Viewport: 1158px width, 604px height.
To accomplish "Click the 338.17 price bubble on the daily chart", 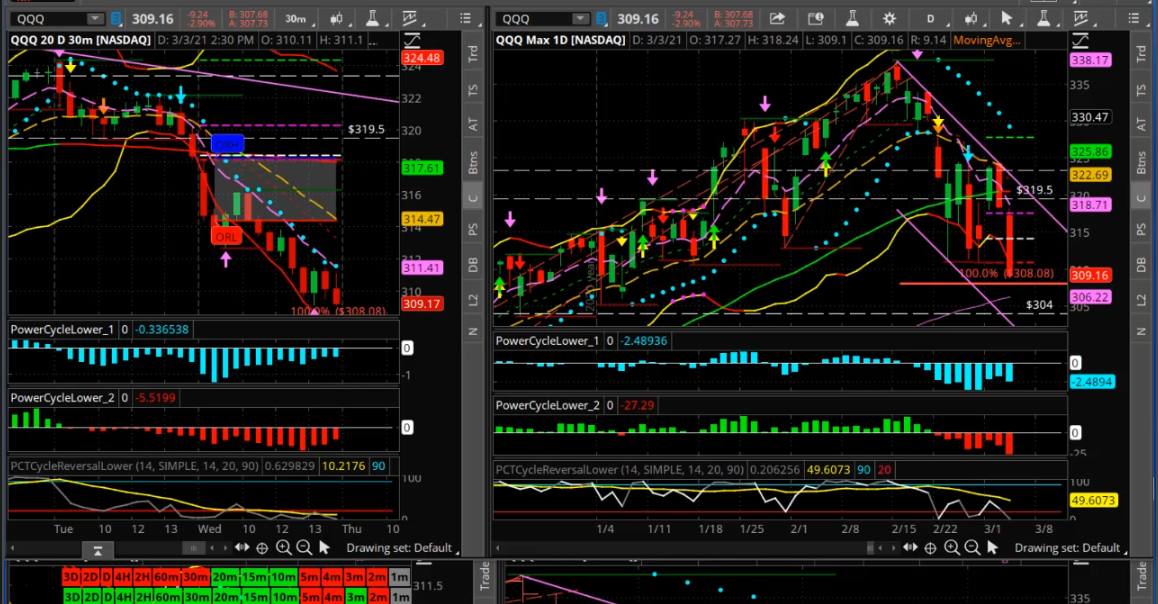I will tap(1090, 60).
